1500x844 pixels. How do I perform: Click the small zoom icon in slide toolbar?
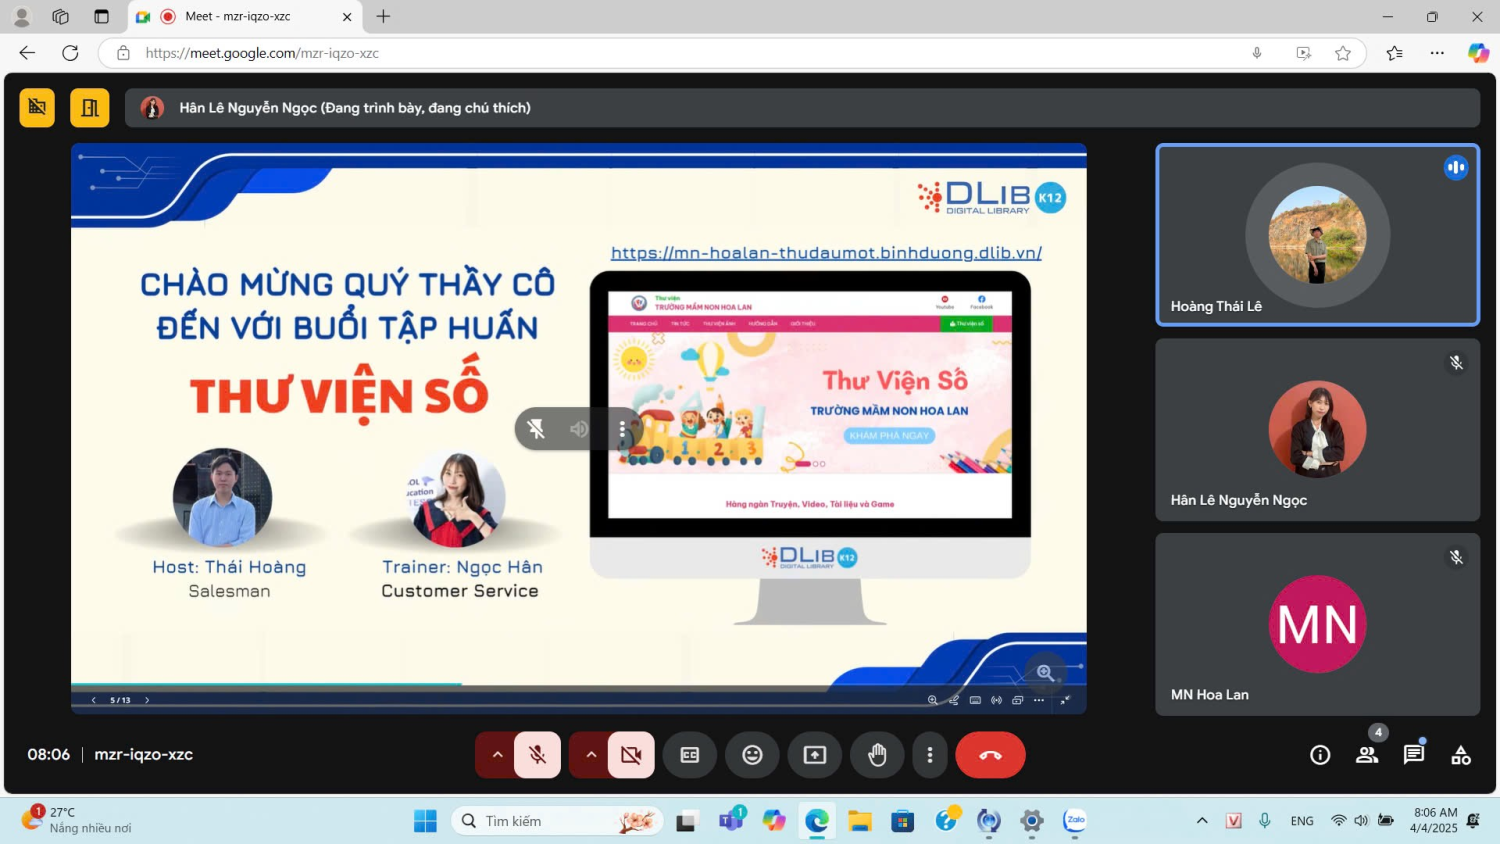[933, 700]
